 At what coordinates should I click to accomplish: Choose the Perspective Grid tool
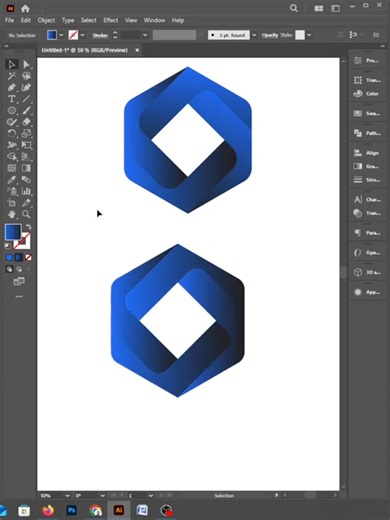pyautogui.click(x=26, y=156)
